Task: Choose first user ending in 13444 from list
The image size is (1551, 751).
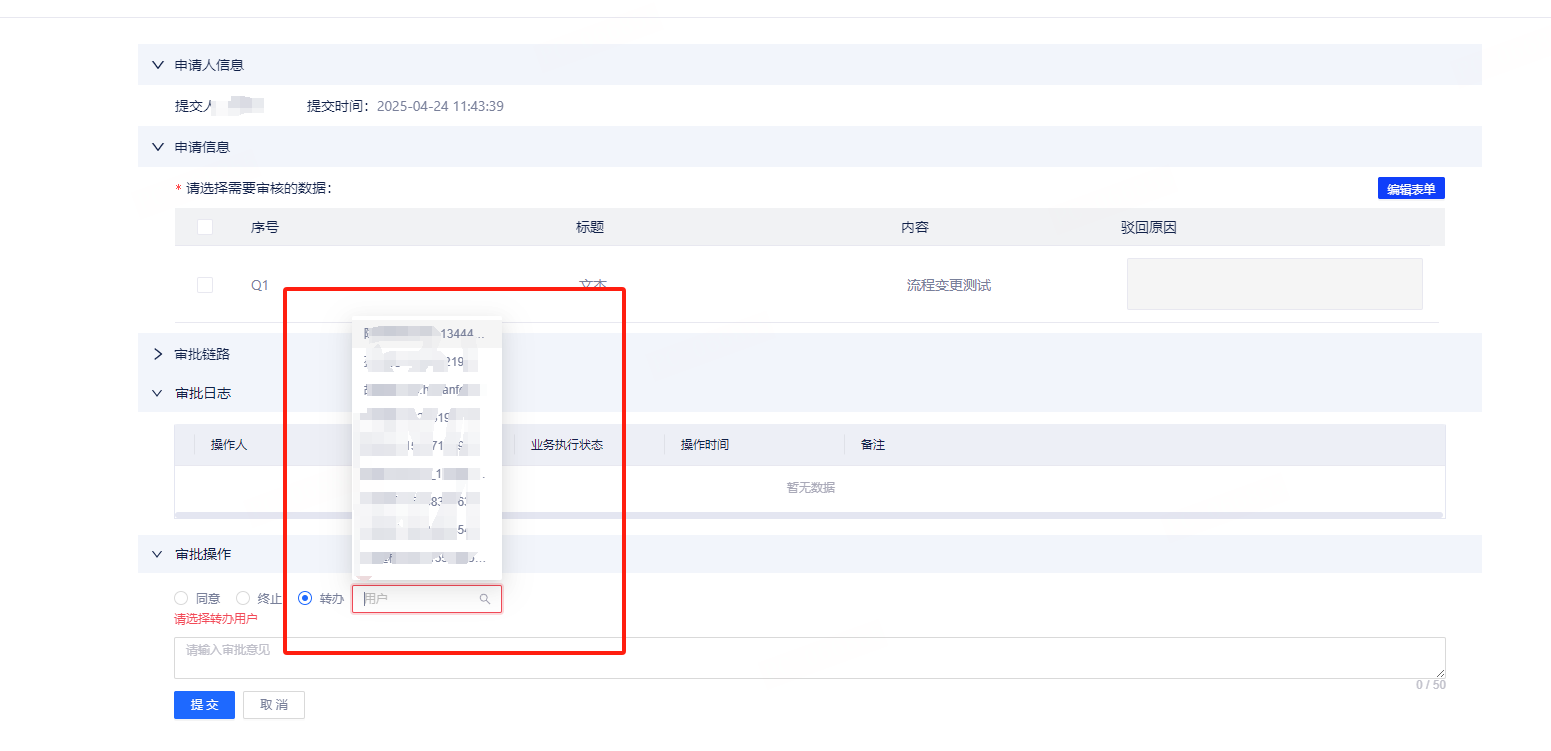Action: coord(427,333)
